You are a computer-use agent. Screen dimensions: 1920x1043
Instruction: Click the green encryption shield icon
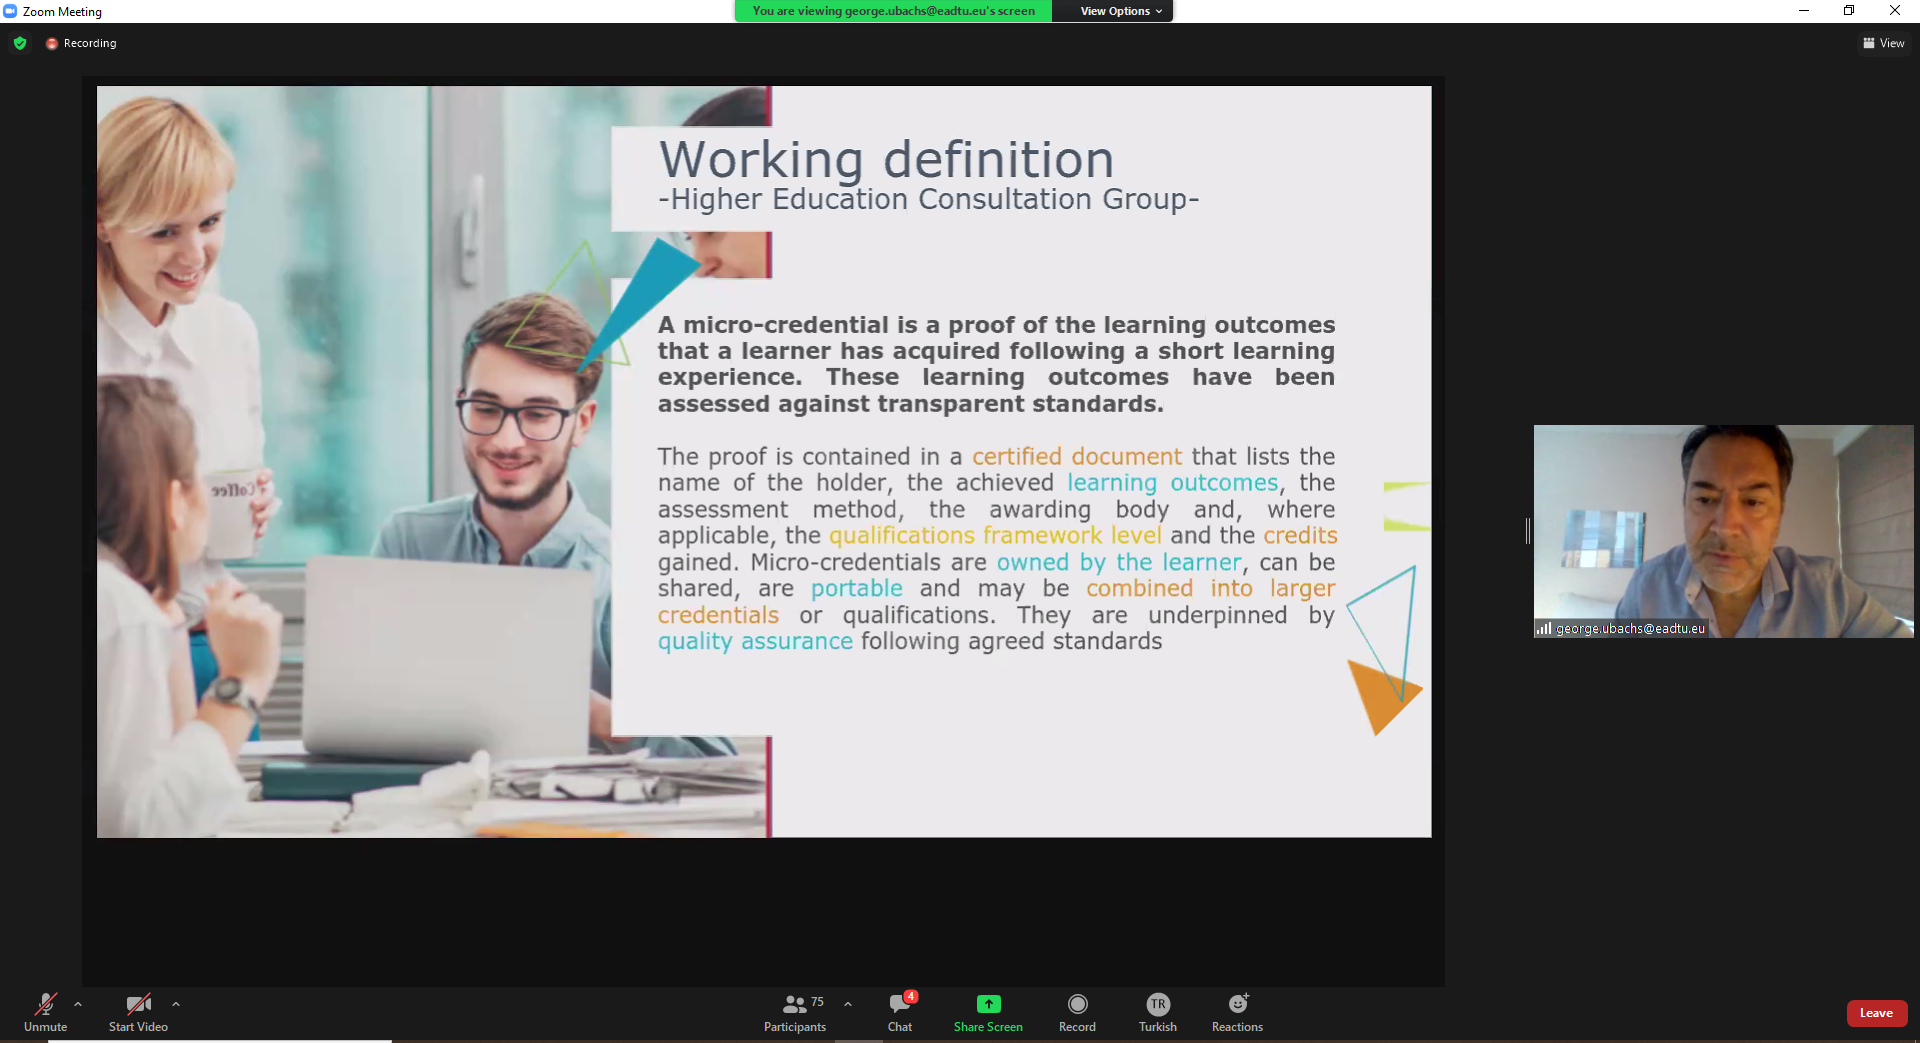20,43
